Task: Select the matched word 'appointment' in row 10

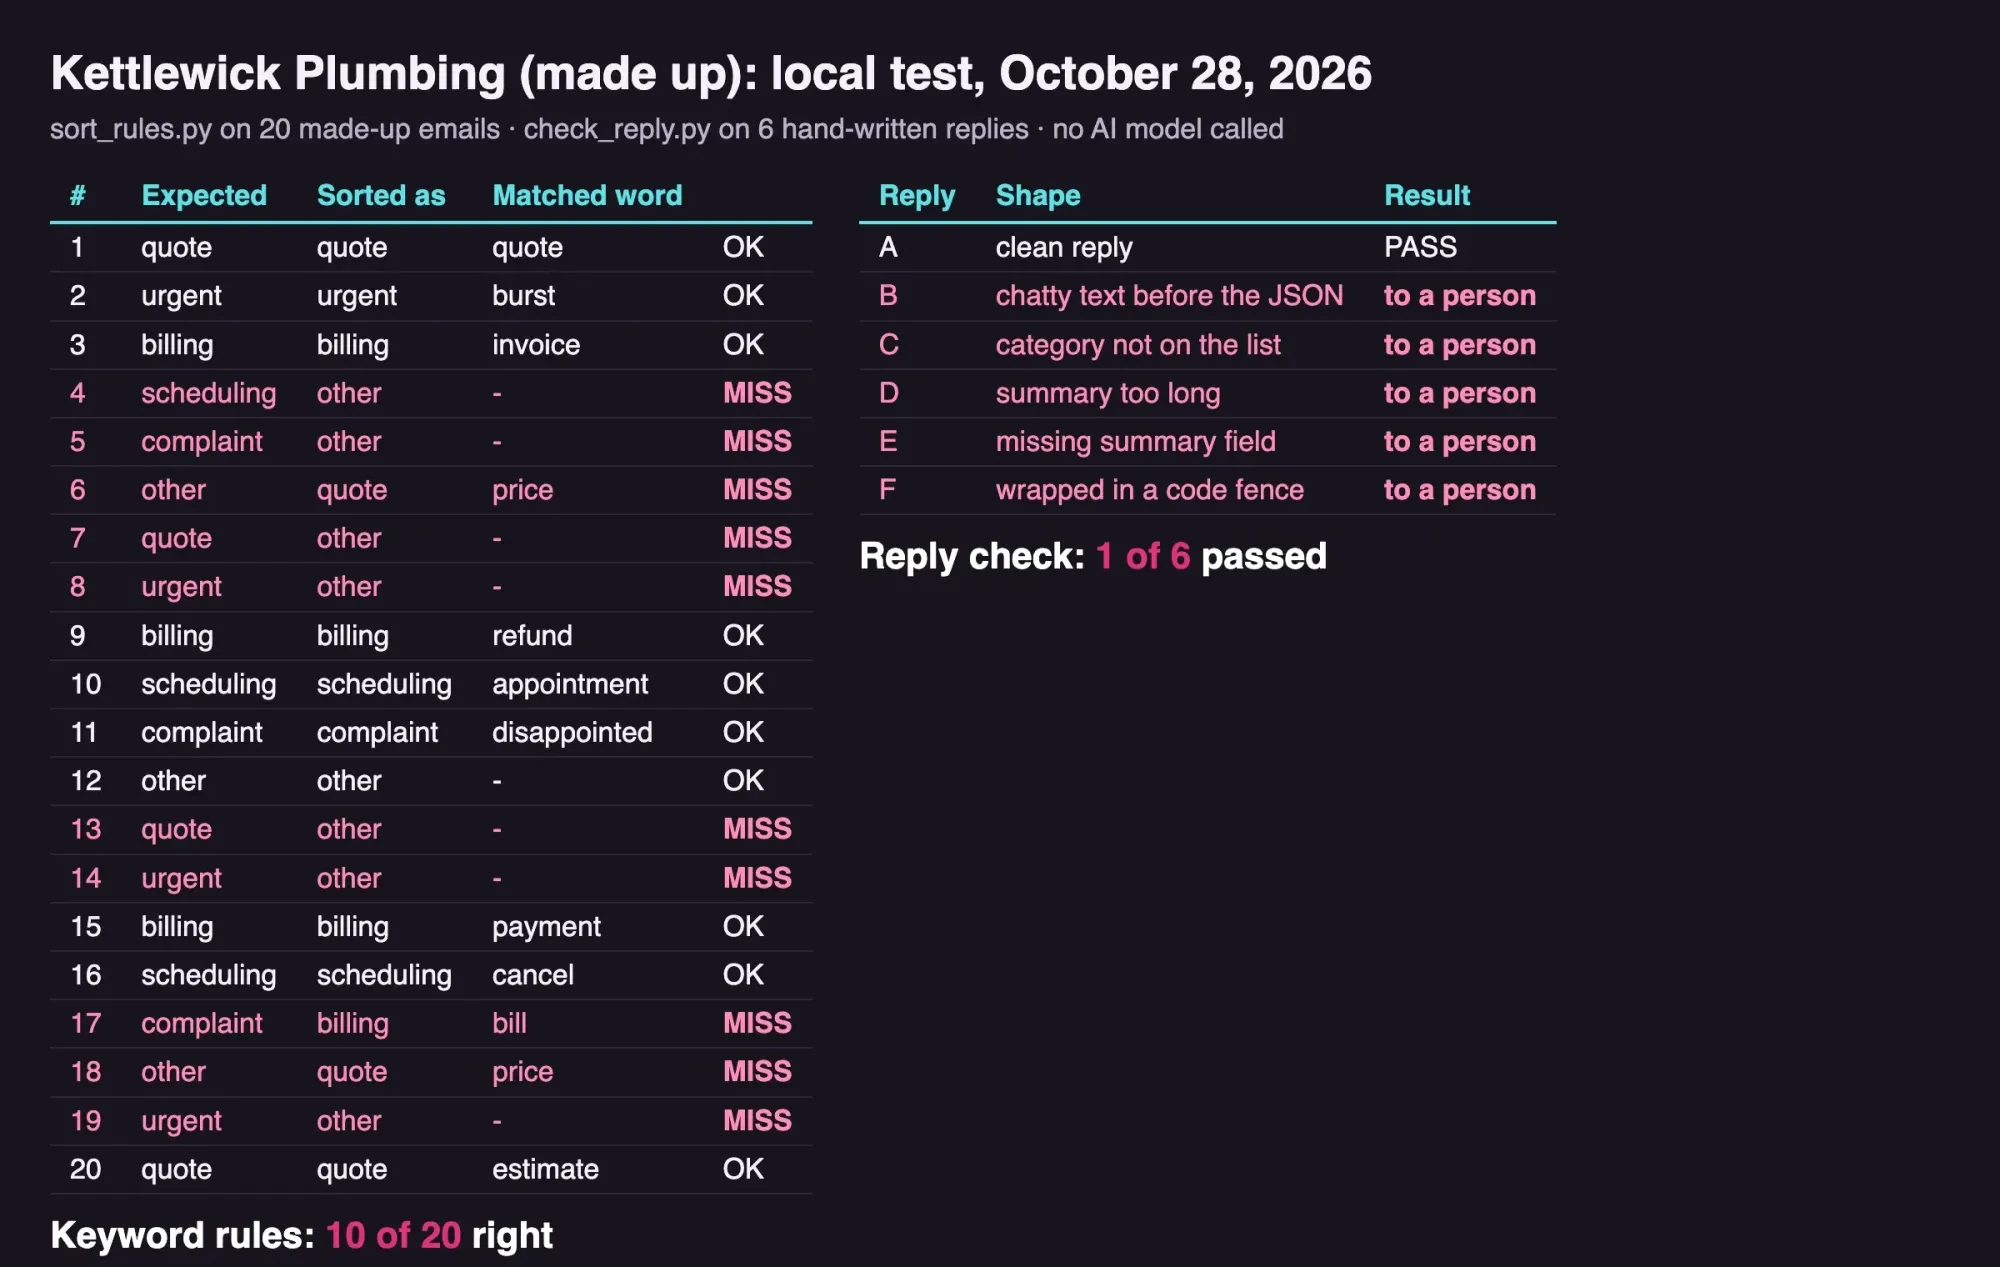Action: 570,684
